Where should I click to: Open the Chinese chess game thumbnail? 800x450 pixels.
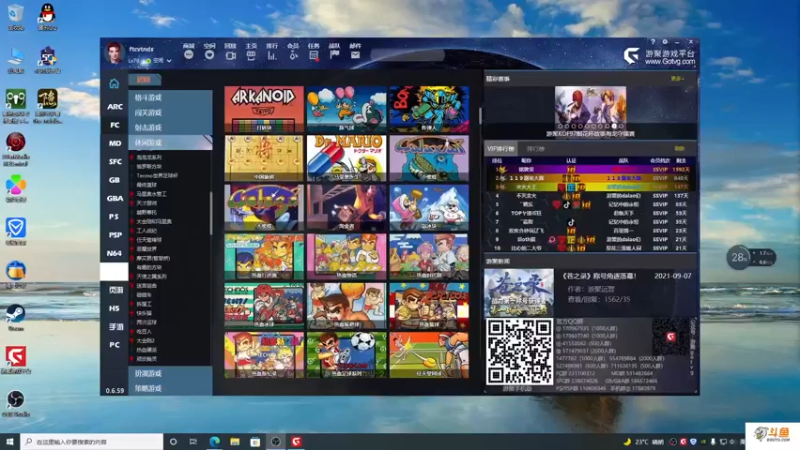point(264,158)
